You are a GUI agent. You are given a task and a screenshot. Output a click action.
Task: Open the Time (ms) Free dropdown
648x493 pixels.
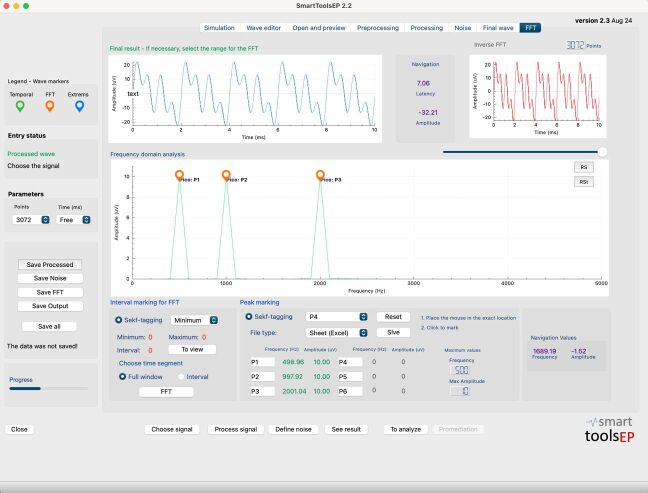tap(74, 220)
